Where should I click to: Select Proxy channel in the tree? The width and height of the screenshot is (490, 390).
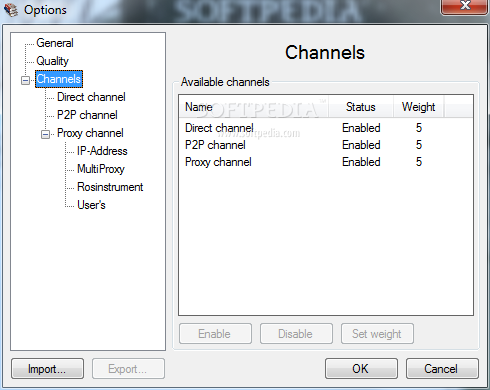point(90,133)
